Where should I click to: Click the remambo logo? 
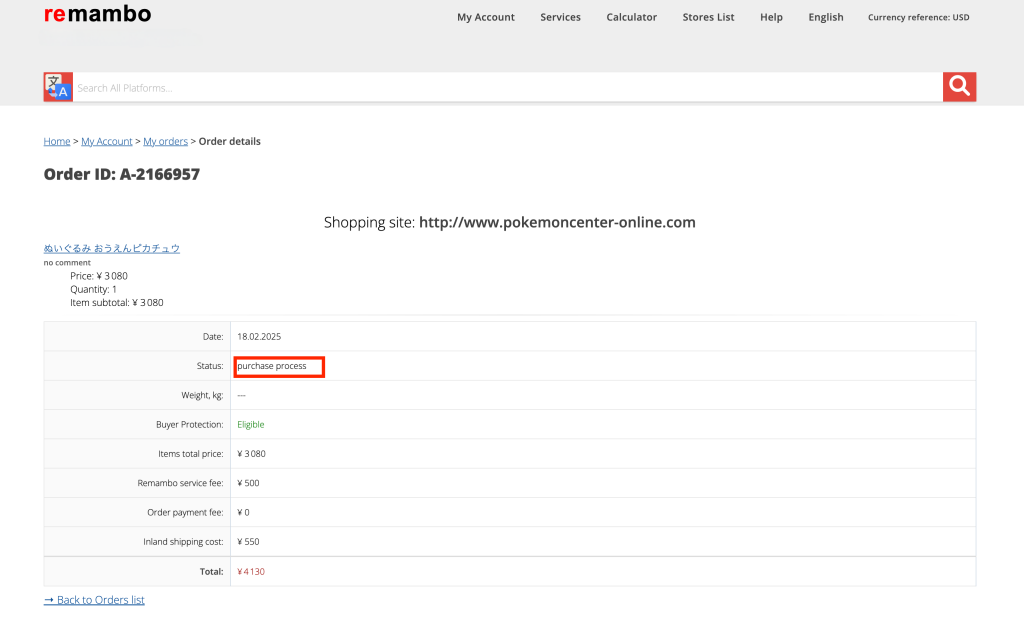pyautogui.click(x=97, y=15)
